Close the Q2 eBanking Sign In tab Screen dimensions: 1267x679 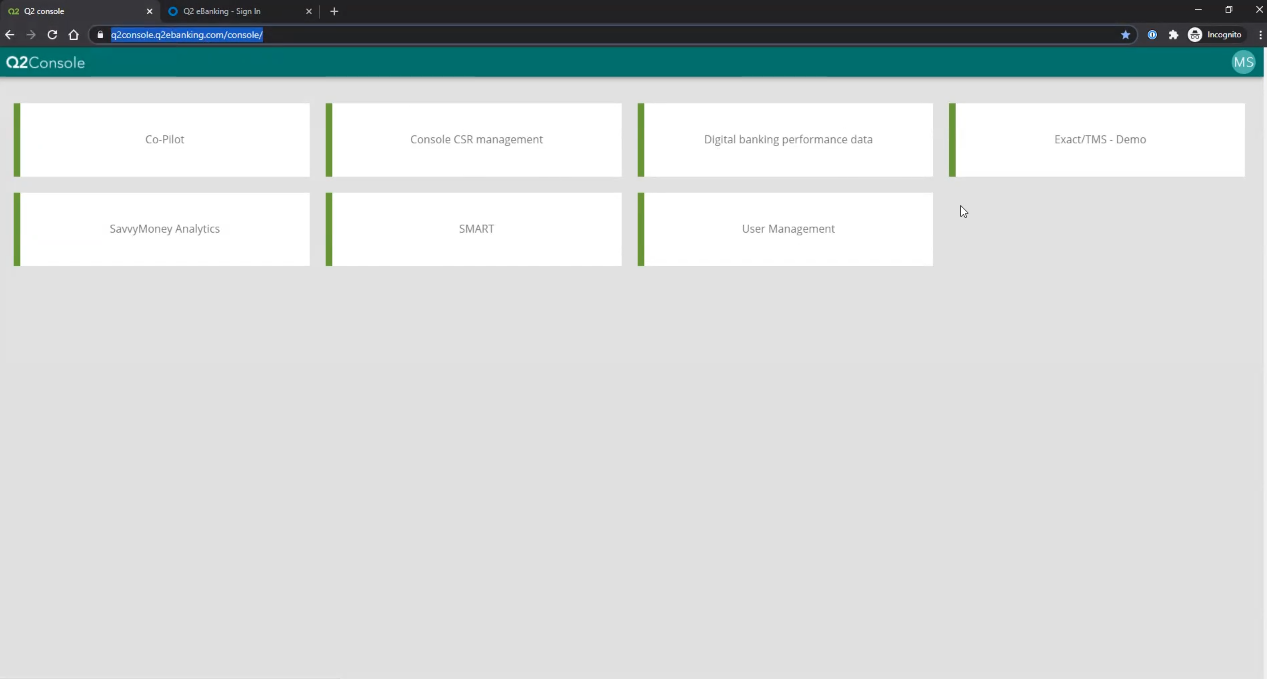point(309,11)
